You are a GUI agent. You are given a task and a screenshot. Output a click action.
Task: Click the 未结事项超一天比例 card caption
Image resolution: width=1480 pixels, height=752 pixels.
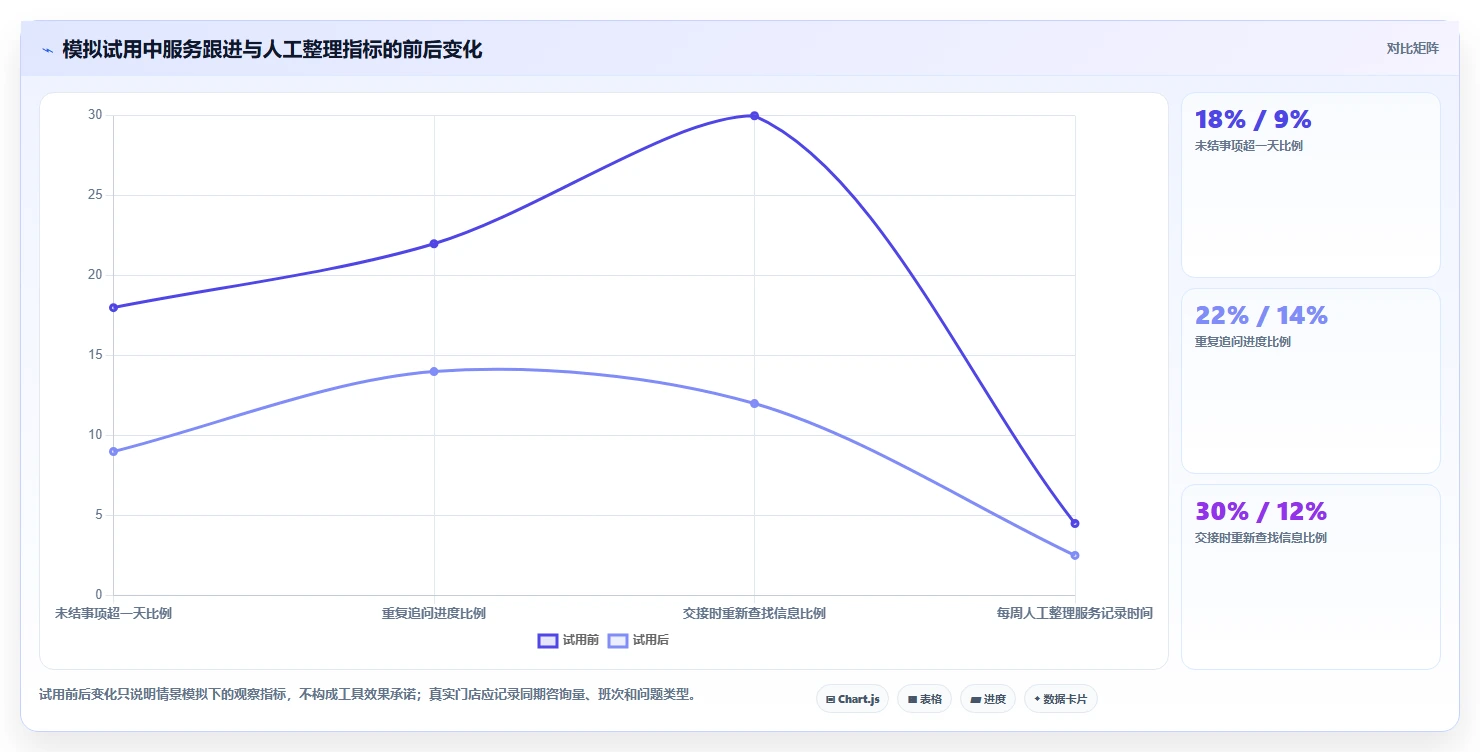pyautogui.click(x=1249, y=146)
